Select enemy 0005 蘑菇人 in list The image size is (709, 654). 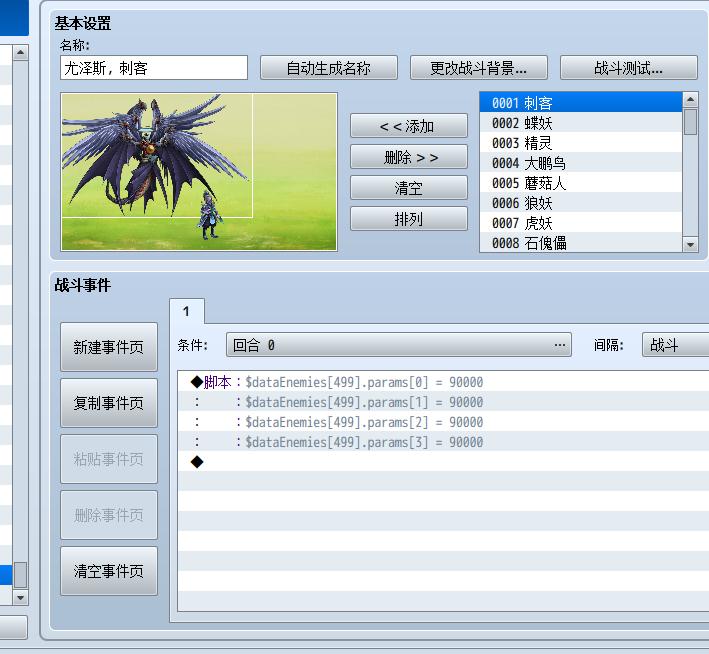point(581,182)
